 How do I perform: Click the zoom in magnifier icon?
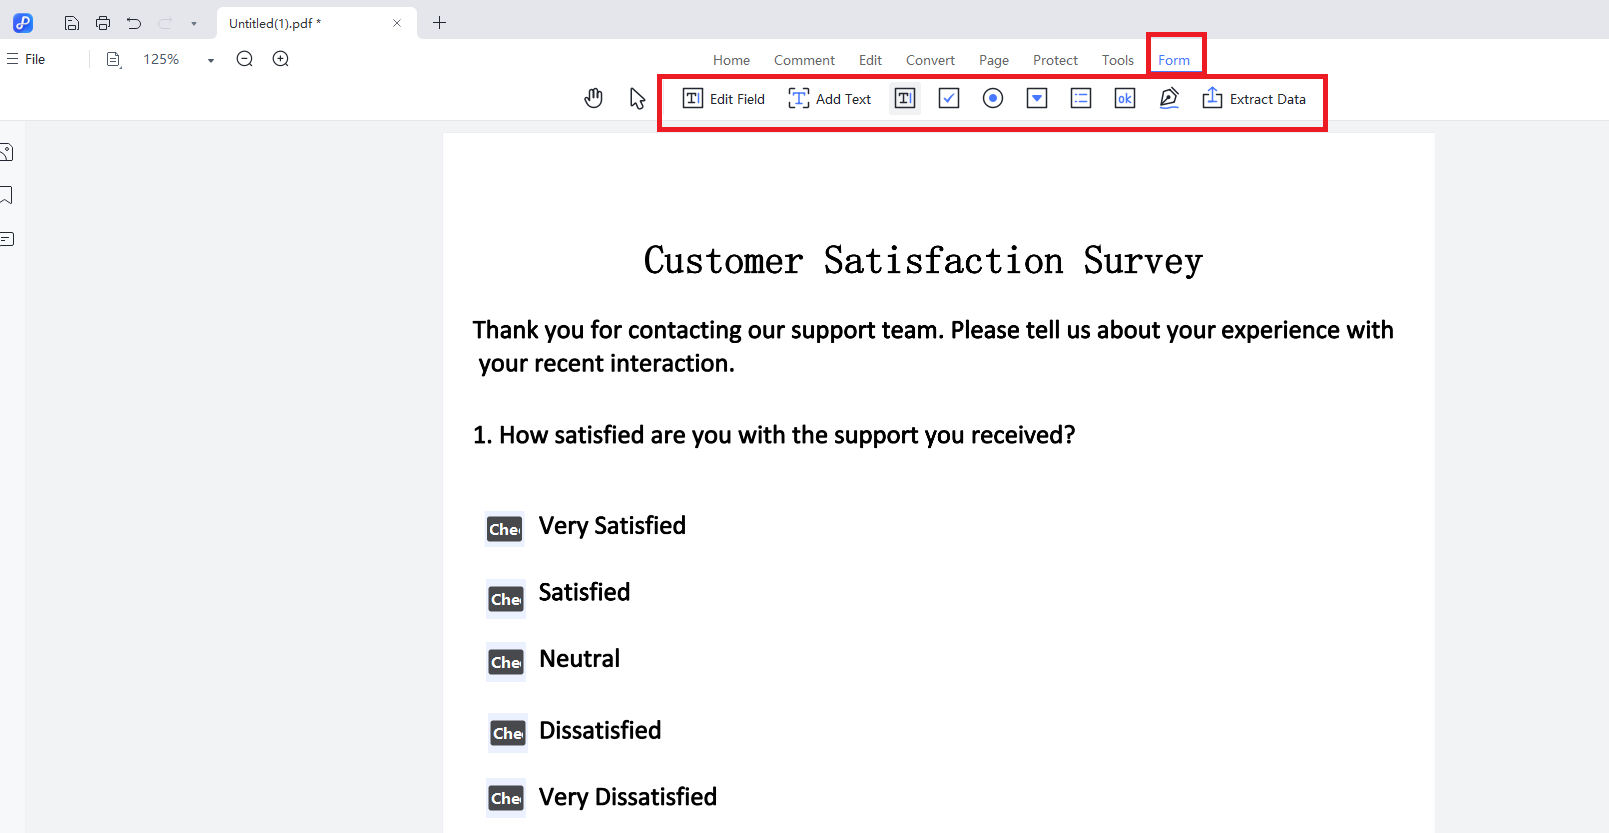(x=281, y=59)
